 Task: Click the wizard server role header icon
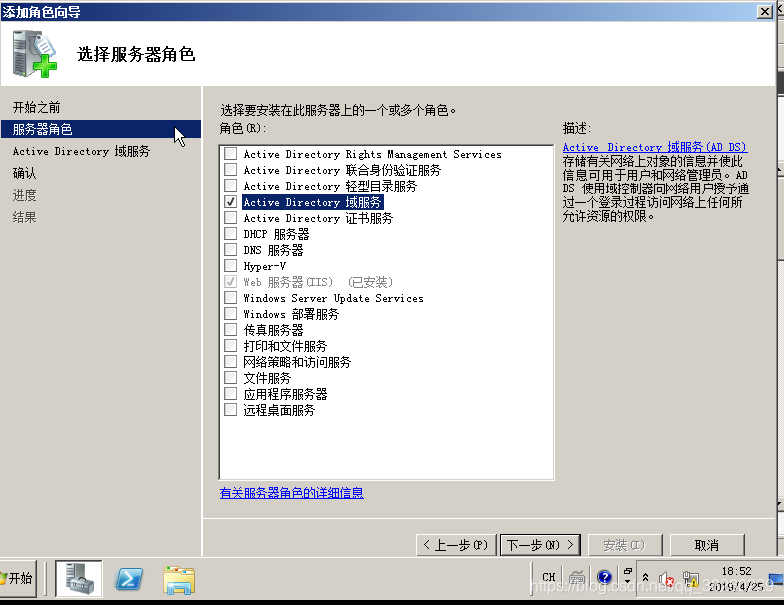(x=35, y=54)
